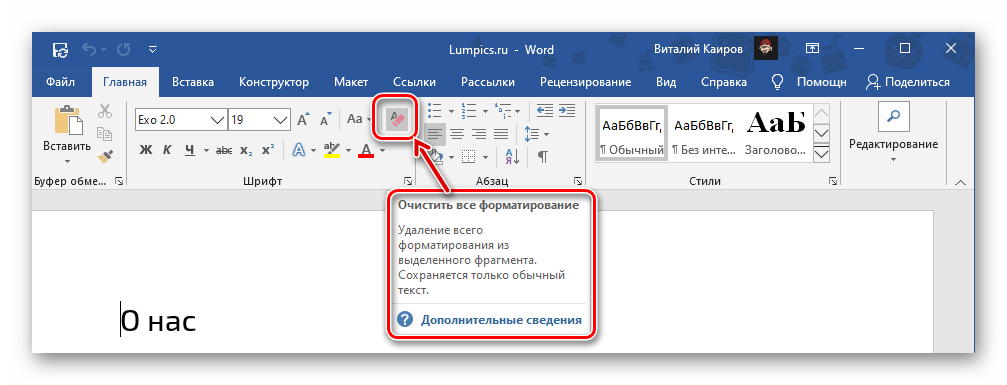Toggle italic К formatting
Screen dimensions: 1007x385
[x=167, y=150]
